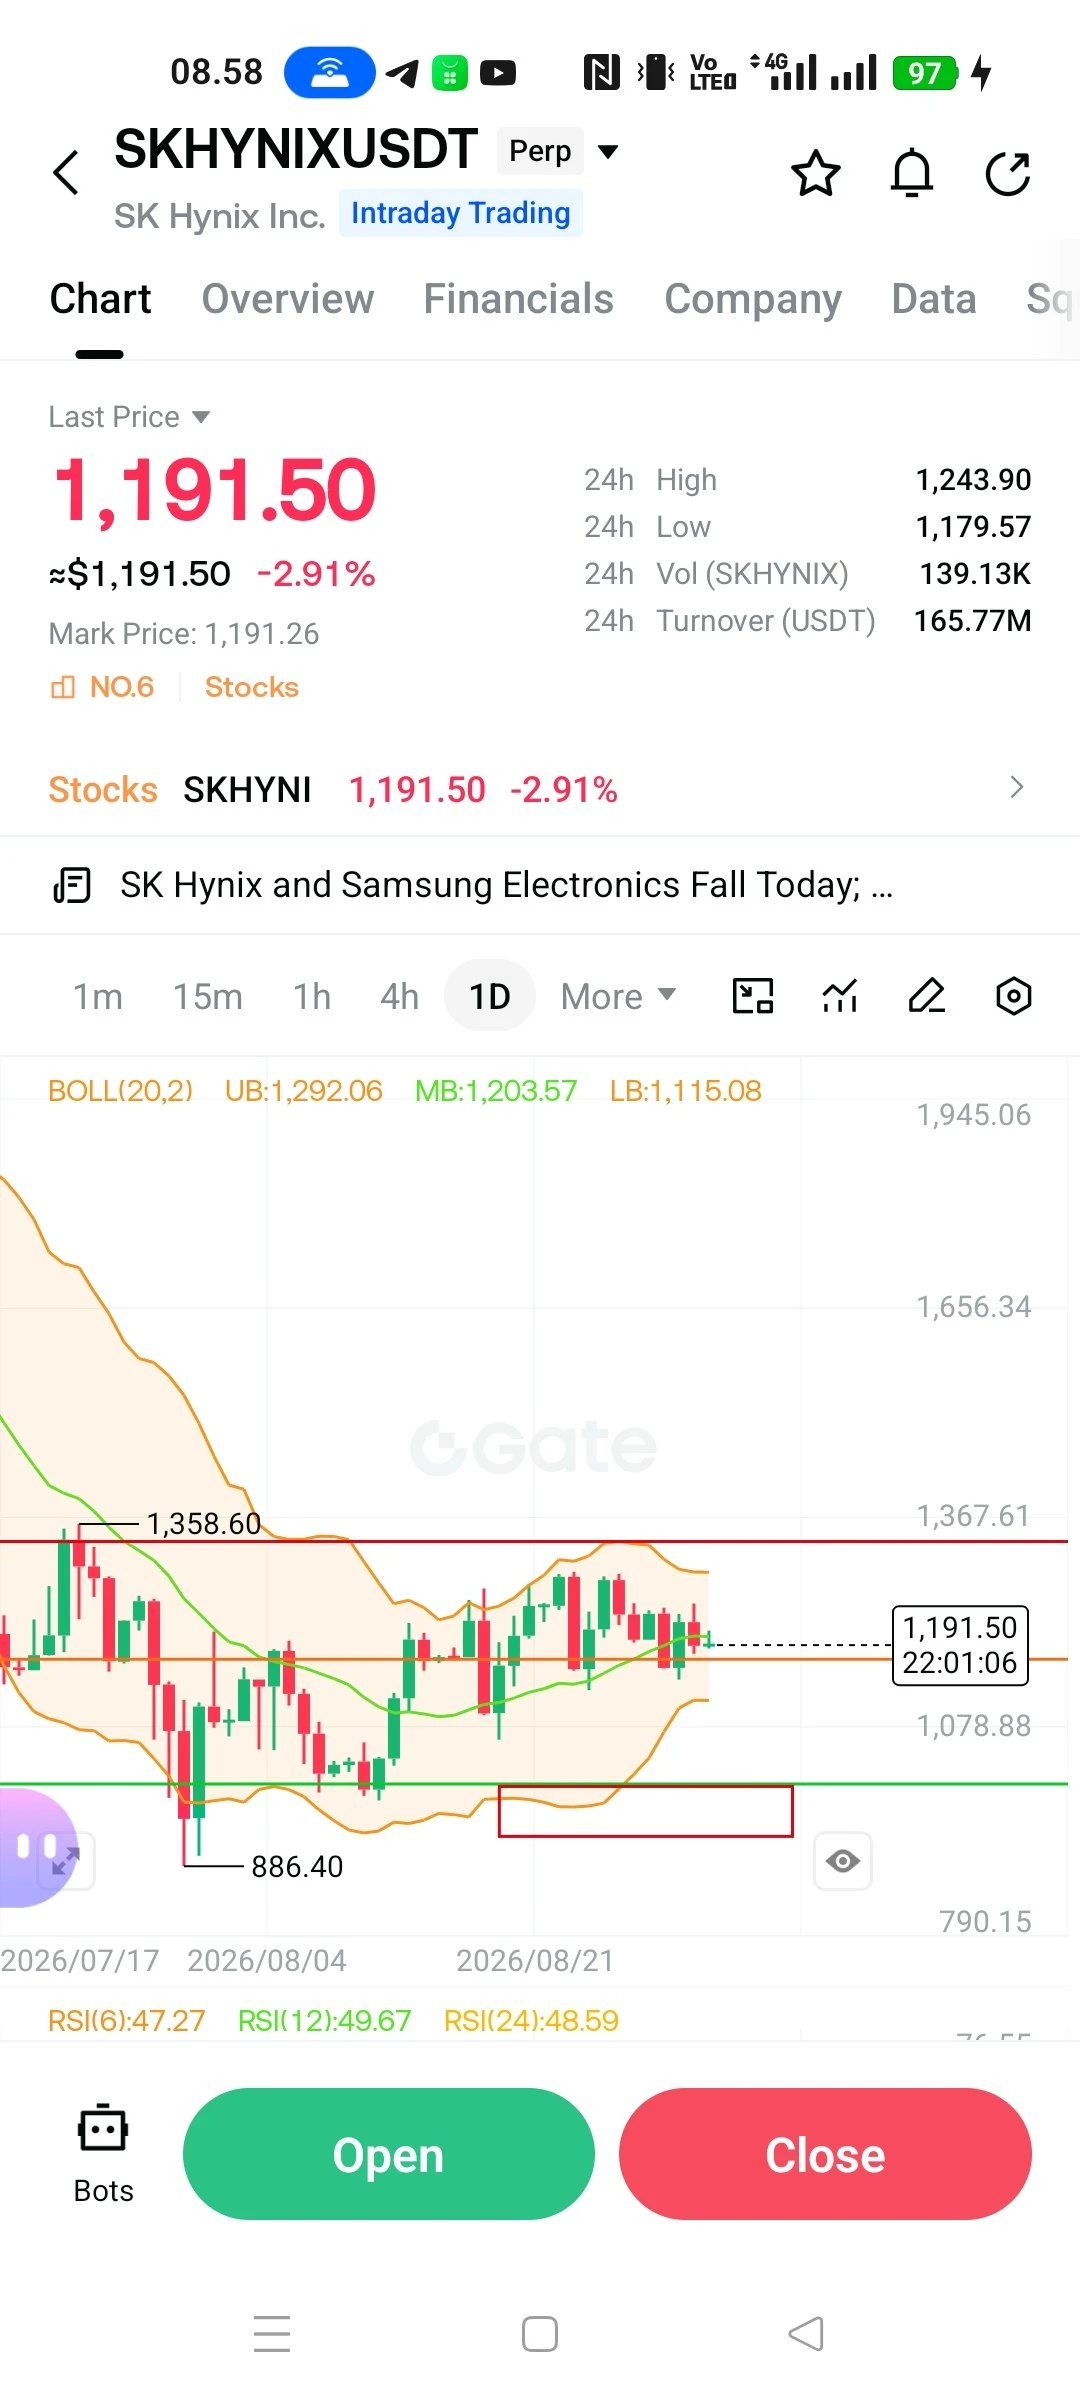Tap the YouTube status bar icon
The image size is (1080, 2400).
[498, 73]
